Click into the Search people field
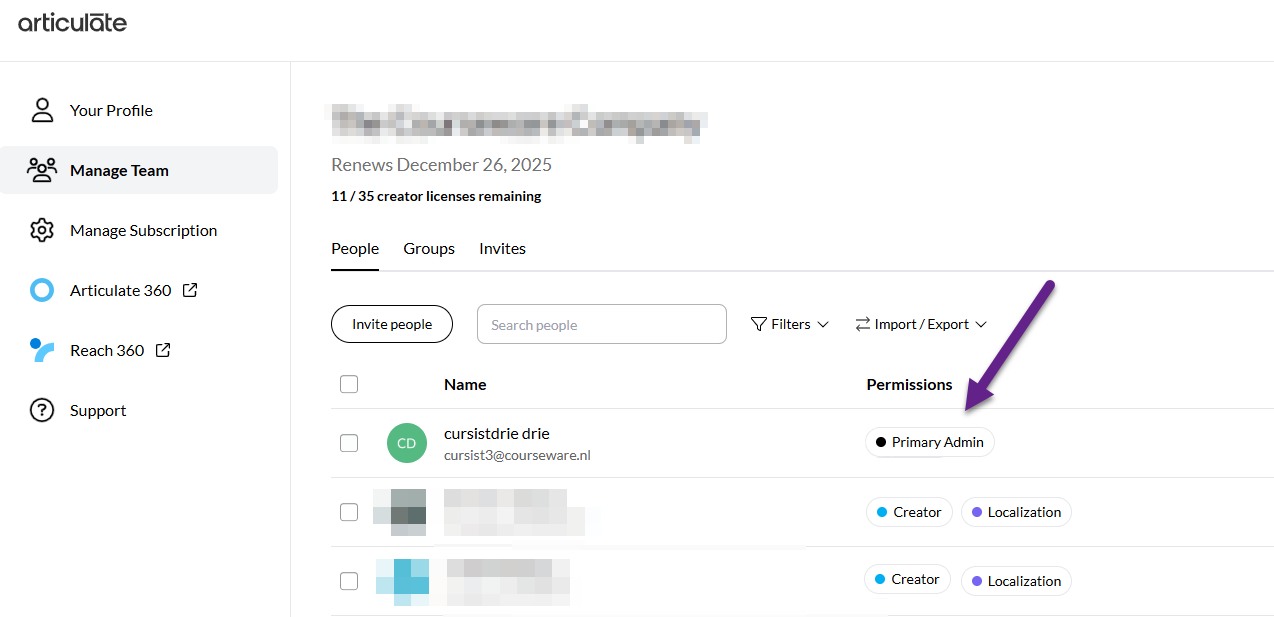Screen dimensions: 1274x617 (x=601, y=324)
